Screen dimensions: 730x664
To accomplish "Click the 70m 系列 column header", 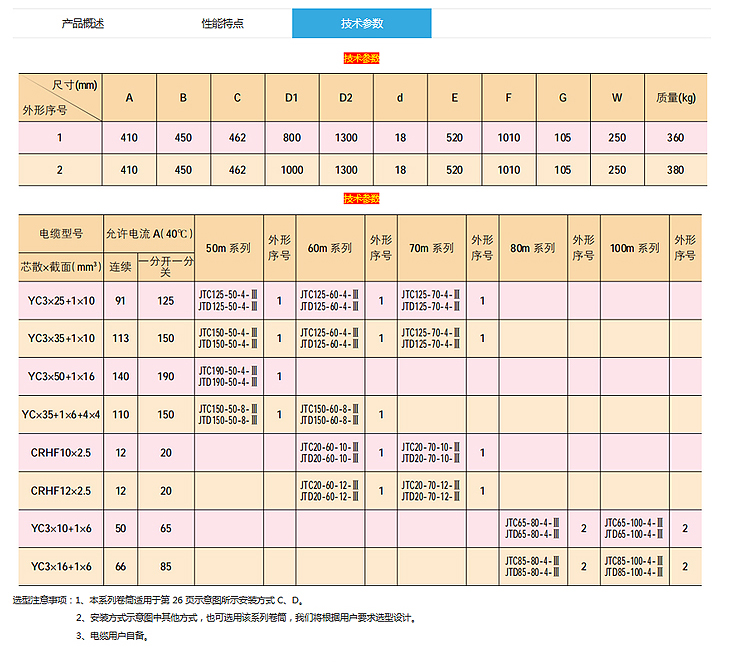I will [431, 248].
